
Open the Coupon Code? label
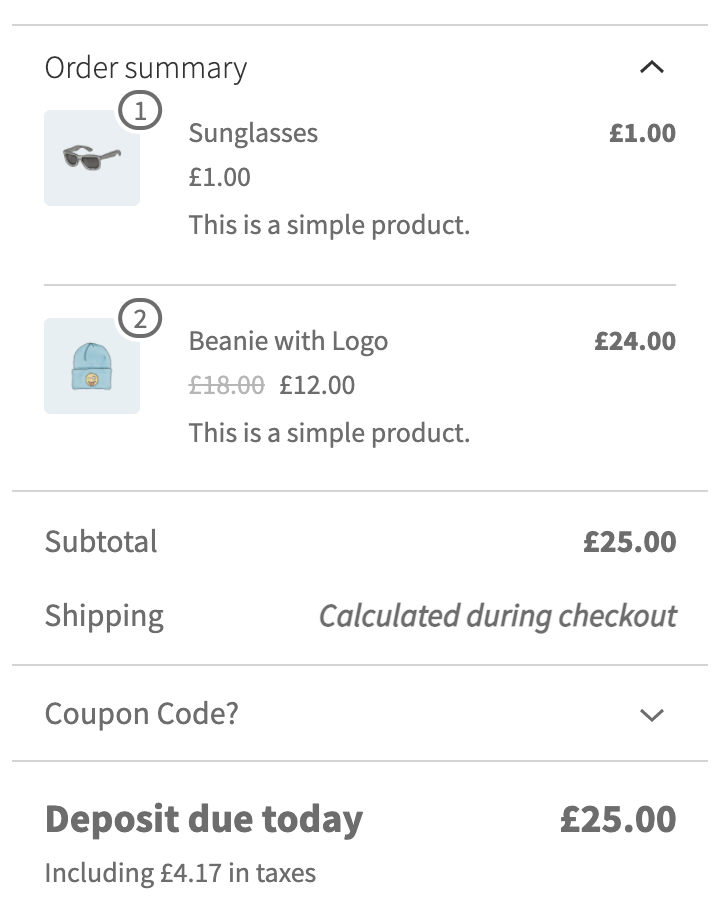tap(141, 714)
